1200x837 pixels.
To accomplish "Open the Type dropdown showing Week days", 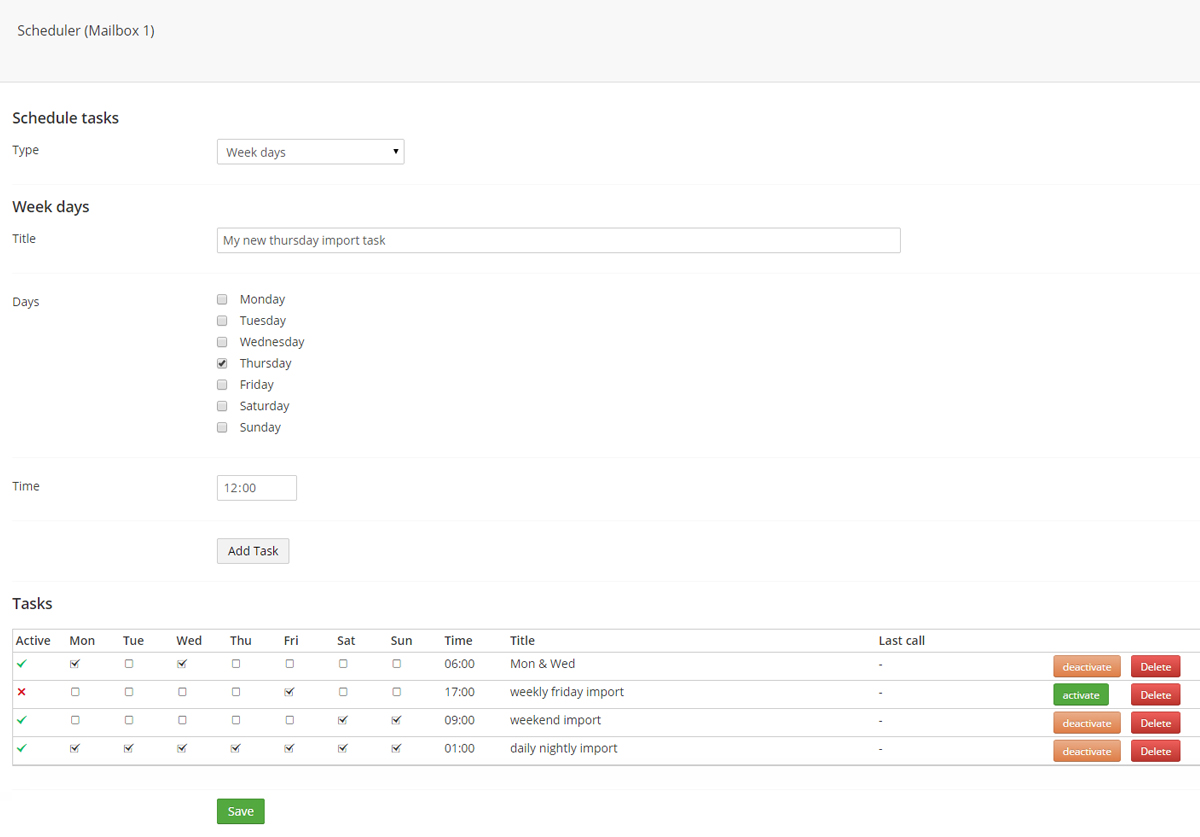I will [x=310, y=152].
